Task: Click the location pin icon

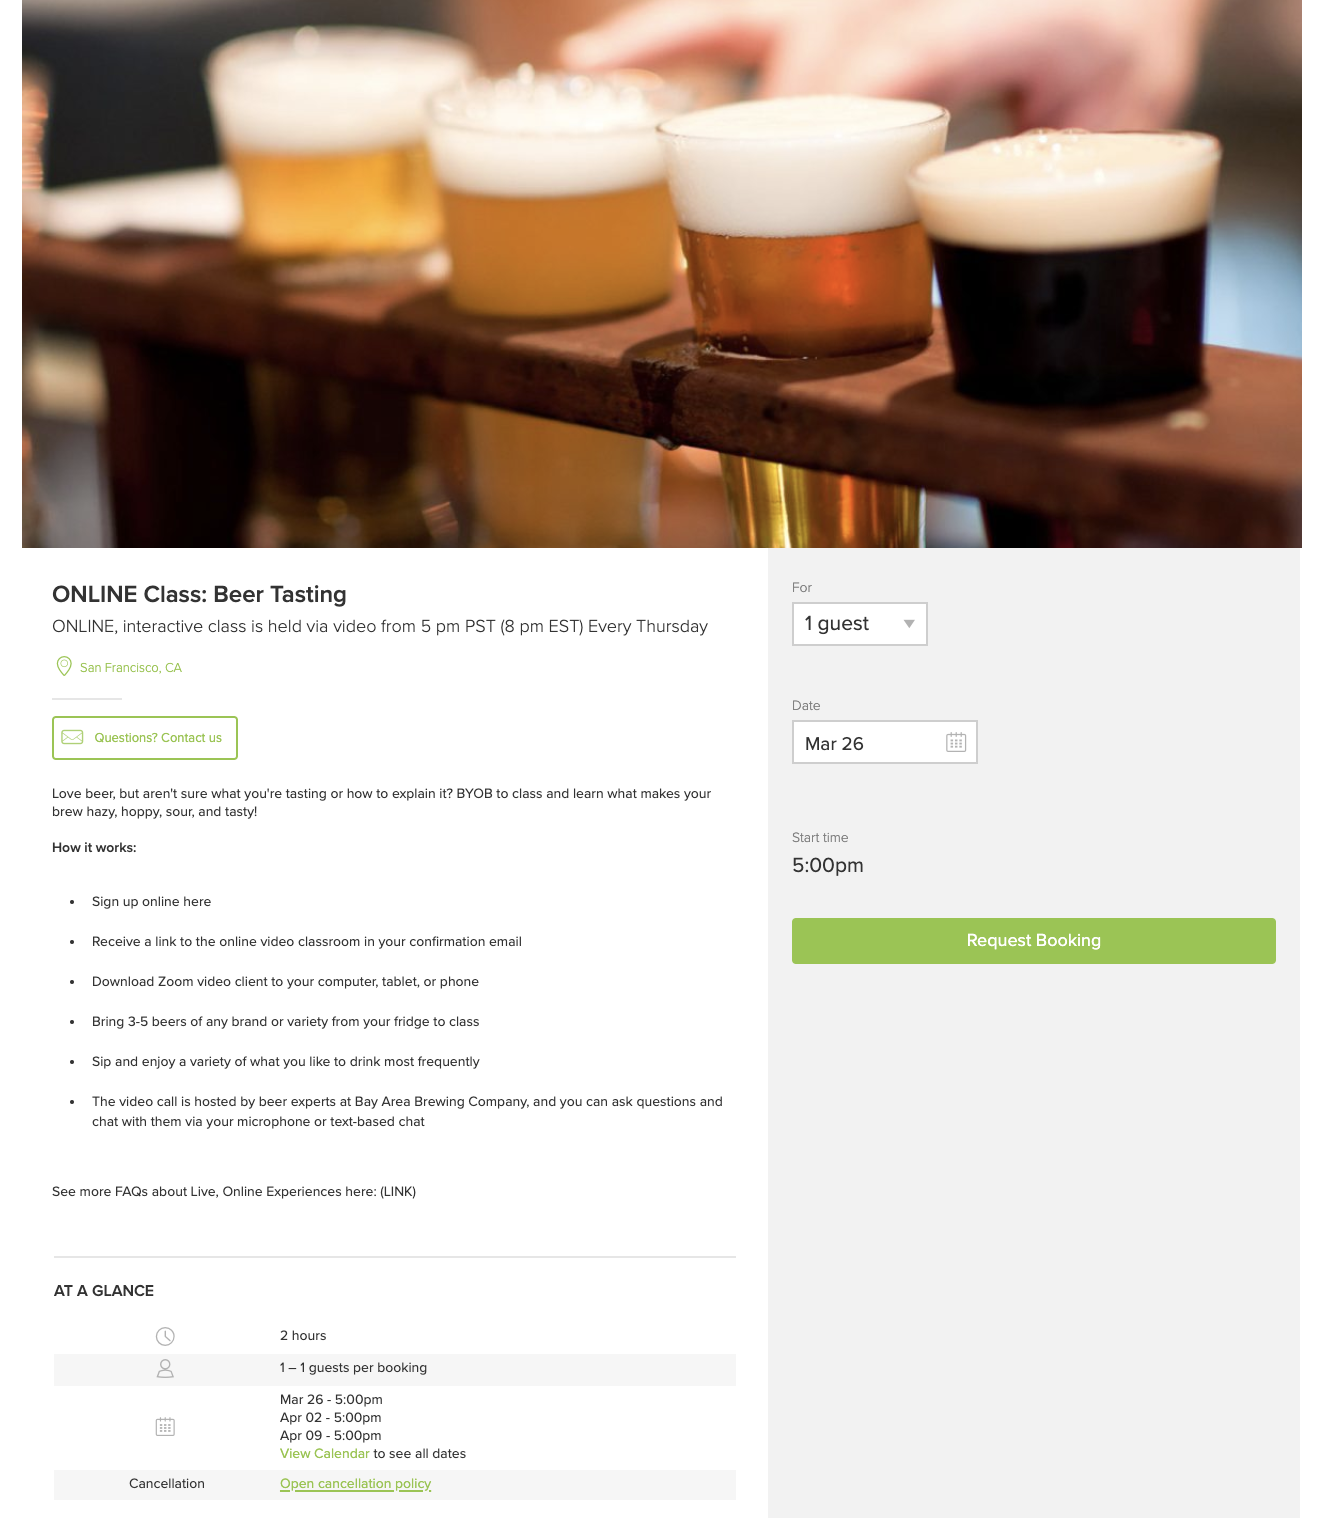Action: (x=64, y=666)
